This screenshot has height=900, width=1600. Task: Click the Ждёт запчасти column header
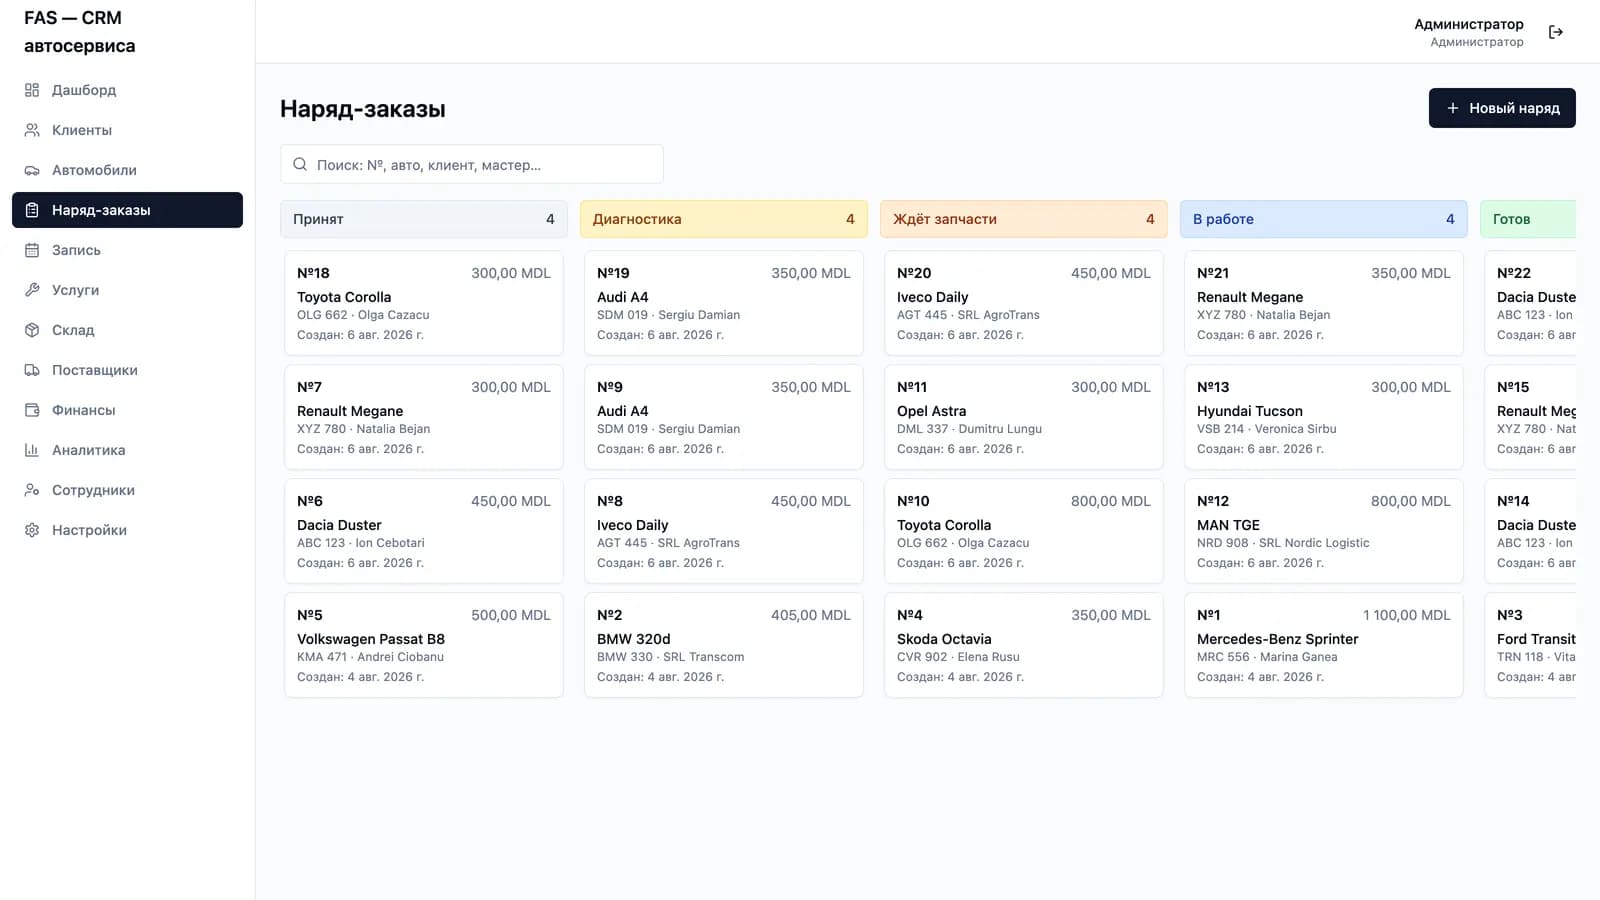pos(1024,219)
